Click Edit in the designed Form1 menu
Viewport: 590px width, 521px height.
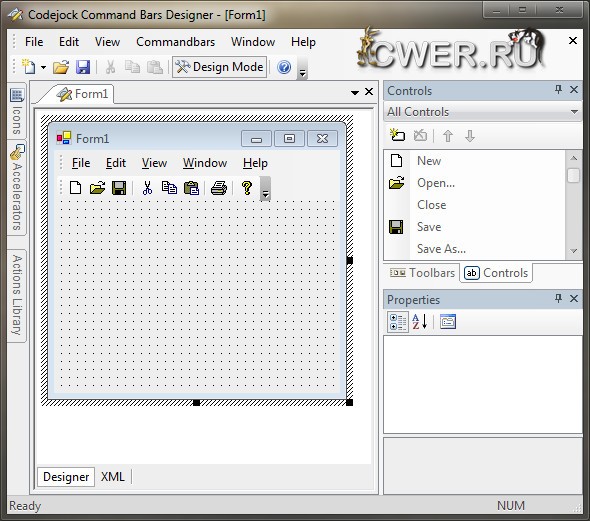click(116, 163)
